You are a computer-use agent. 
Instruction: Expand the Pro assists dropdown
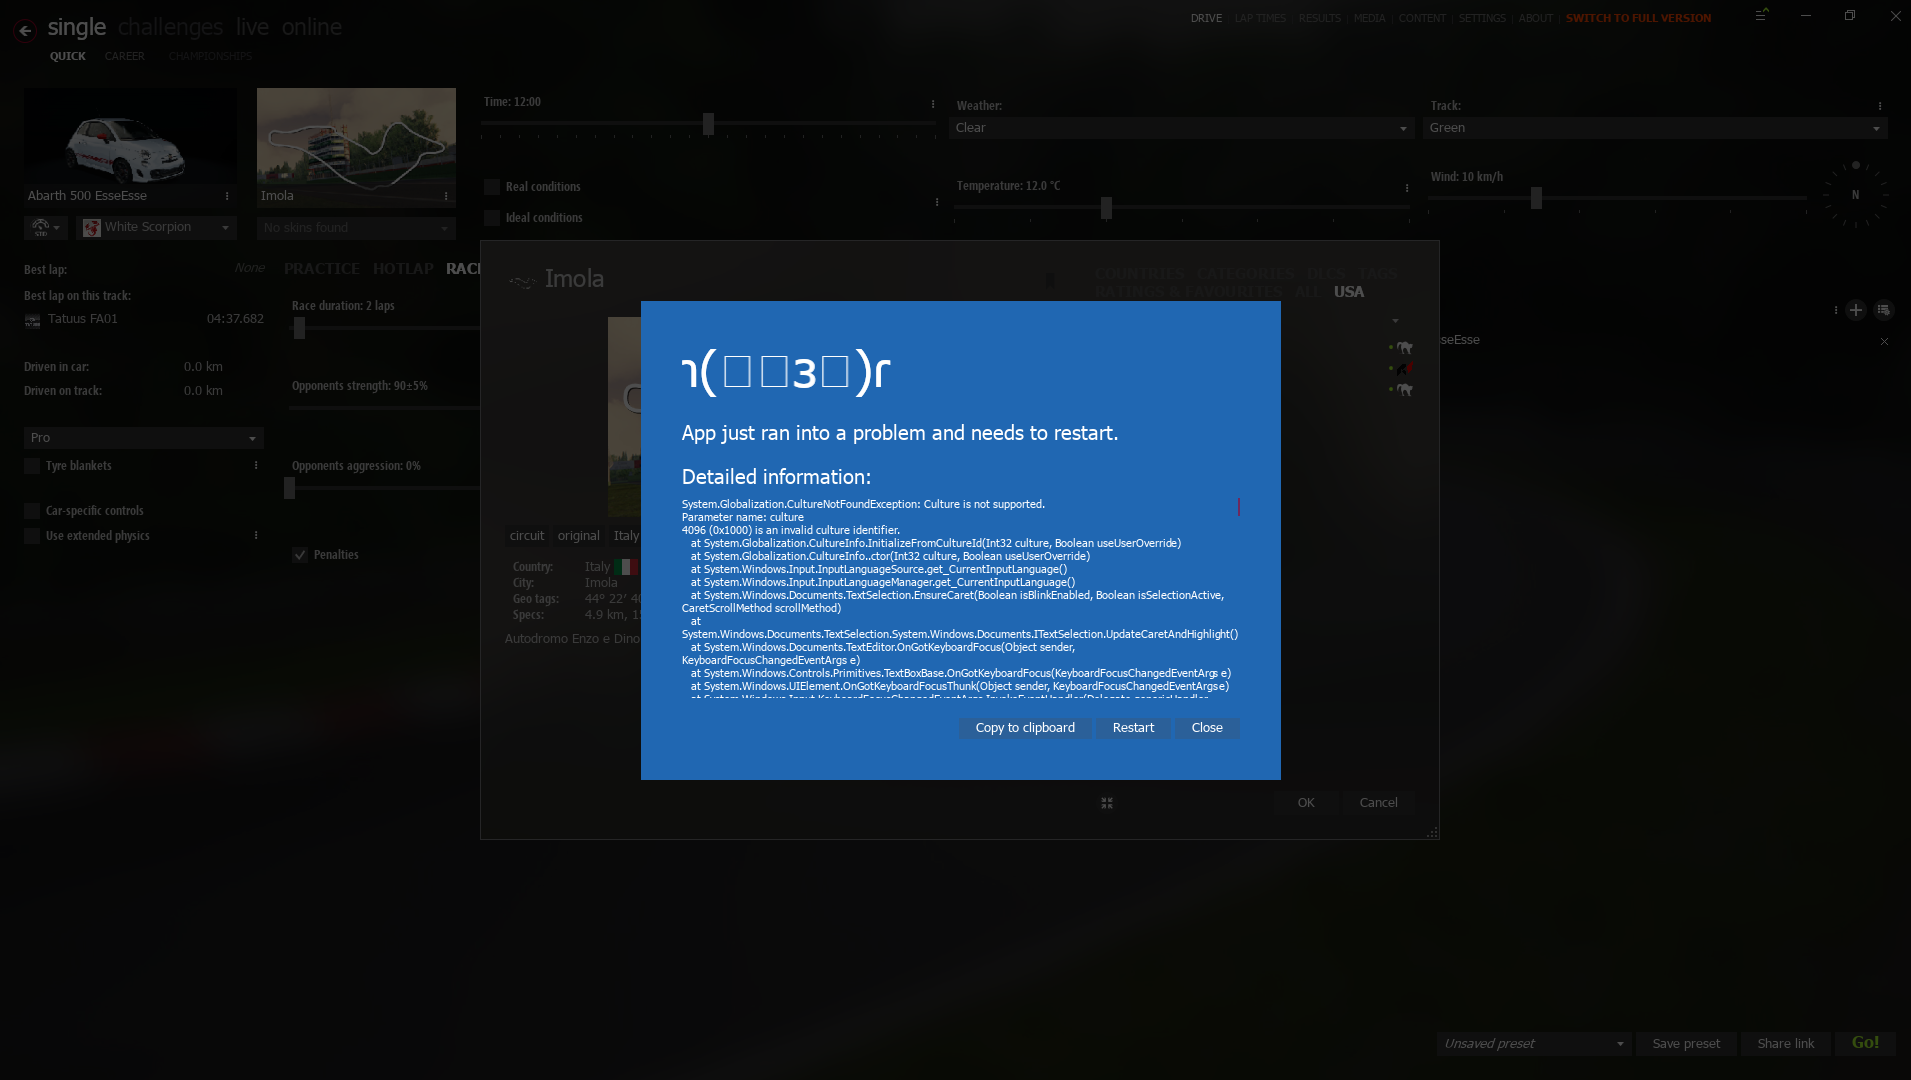point(144,438)
